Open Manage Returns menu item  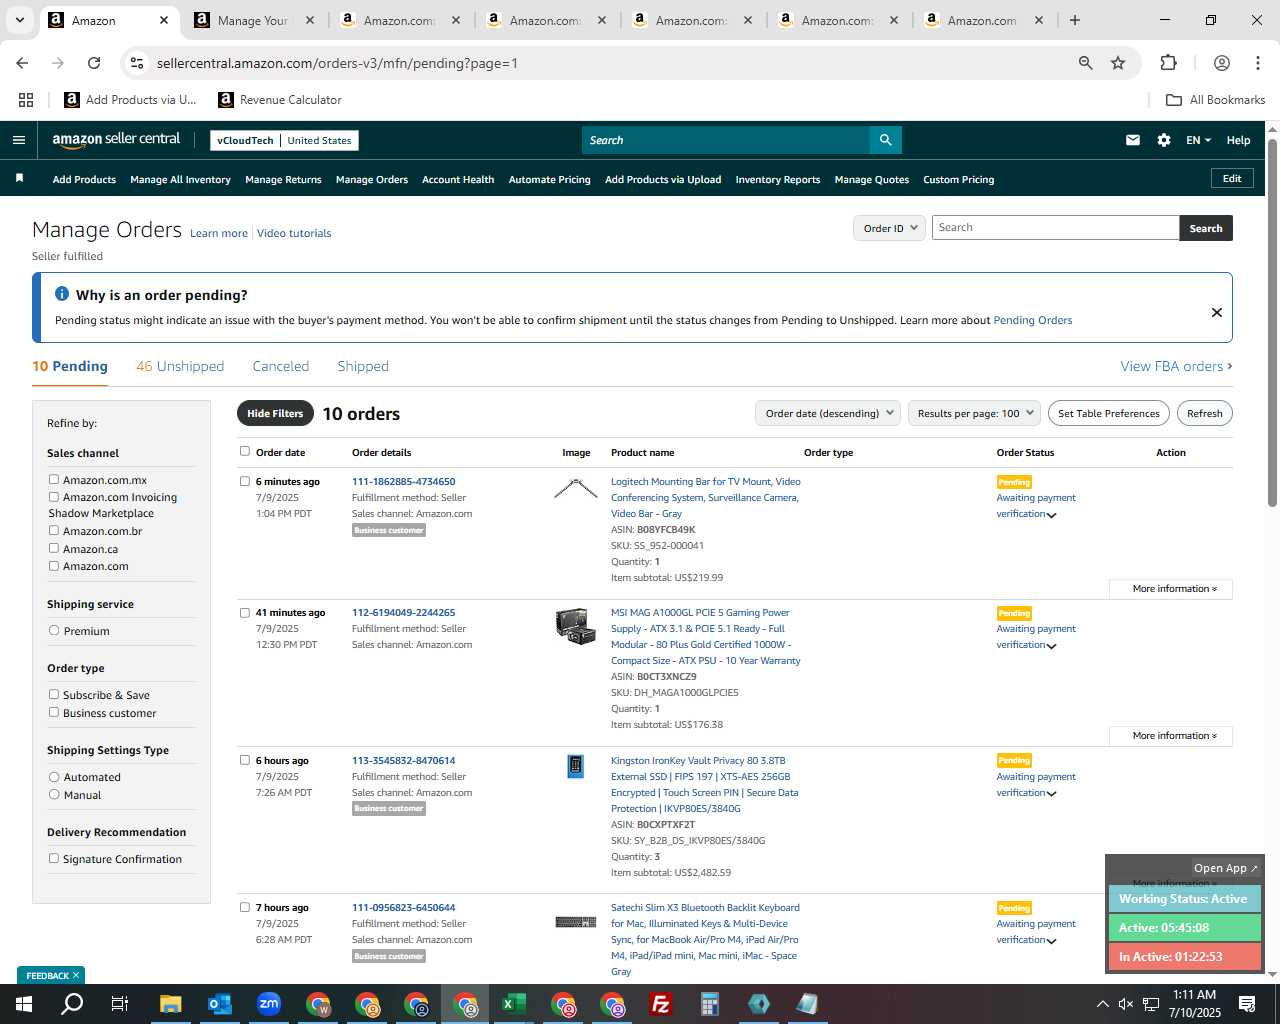coord(283,180)
